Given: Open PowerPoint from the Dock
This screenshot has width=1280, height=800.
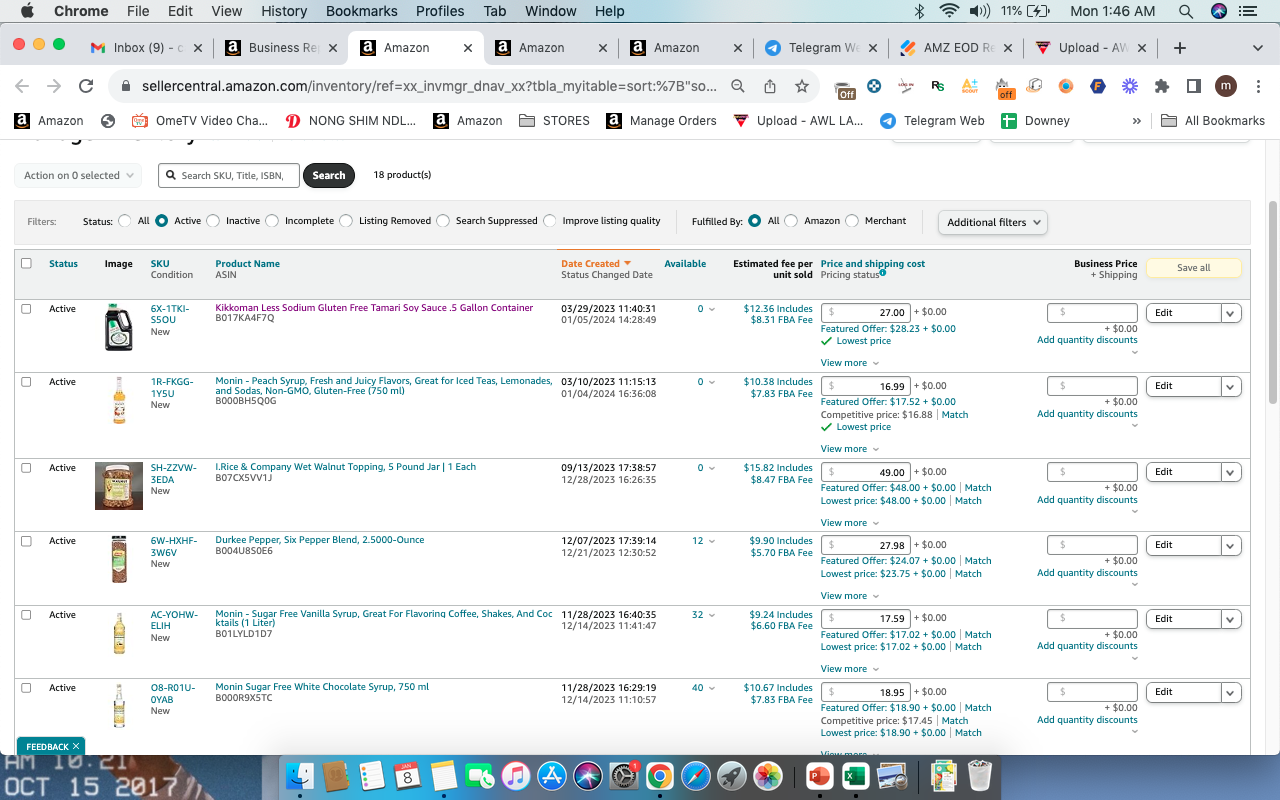Looking at the screenshot, I should [x=818, y=775].
